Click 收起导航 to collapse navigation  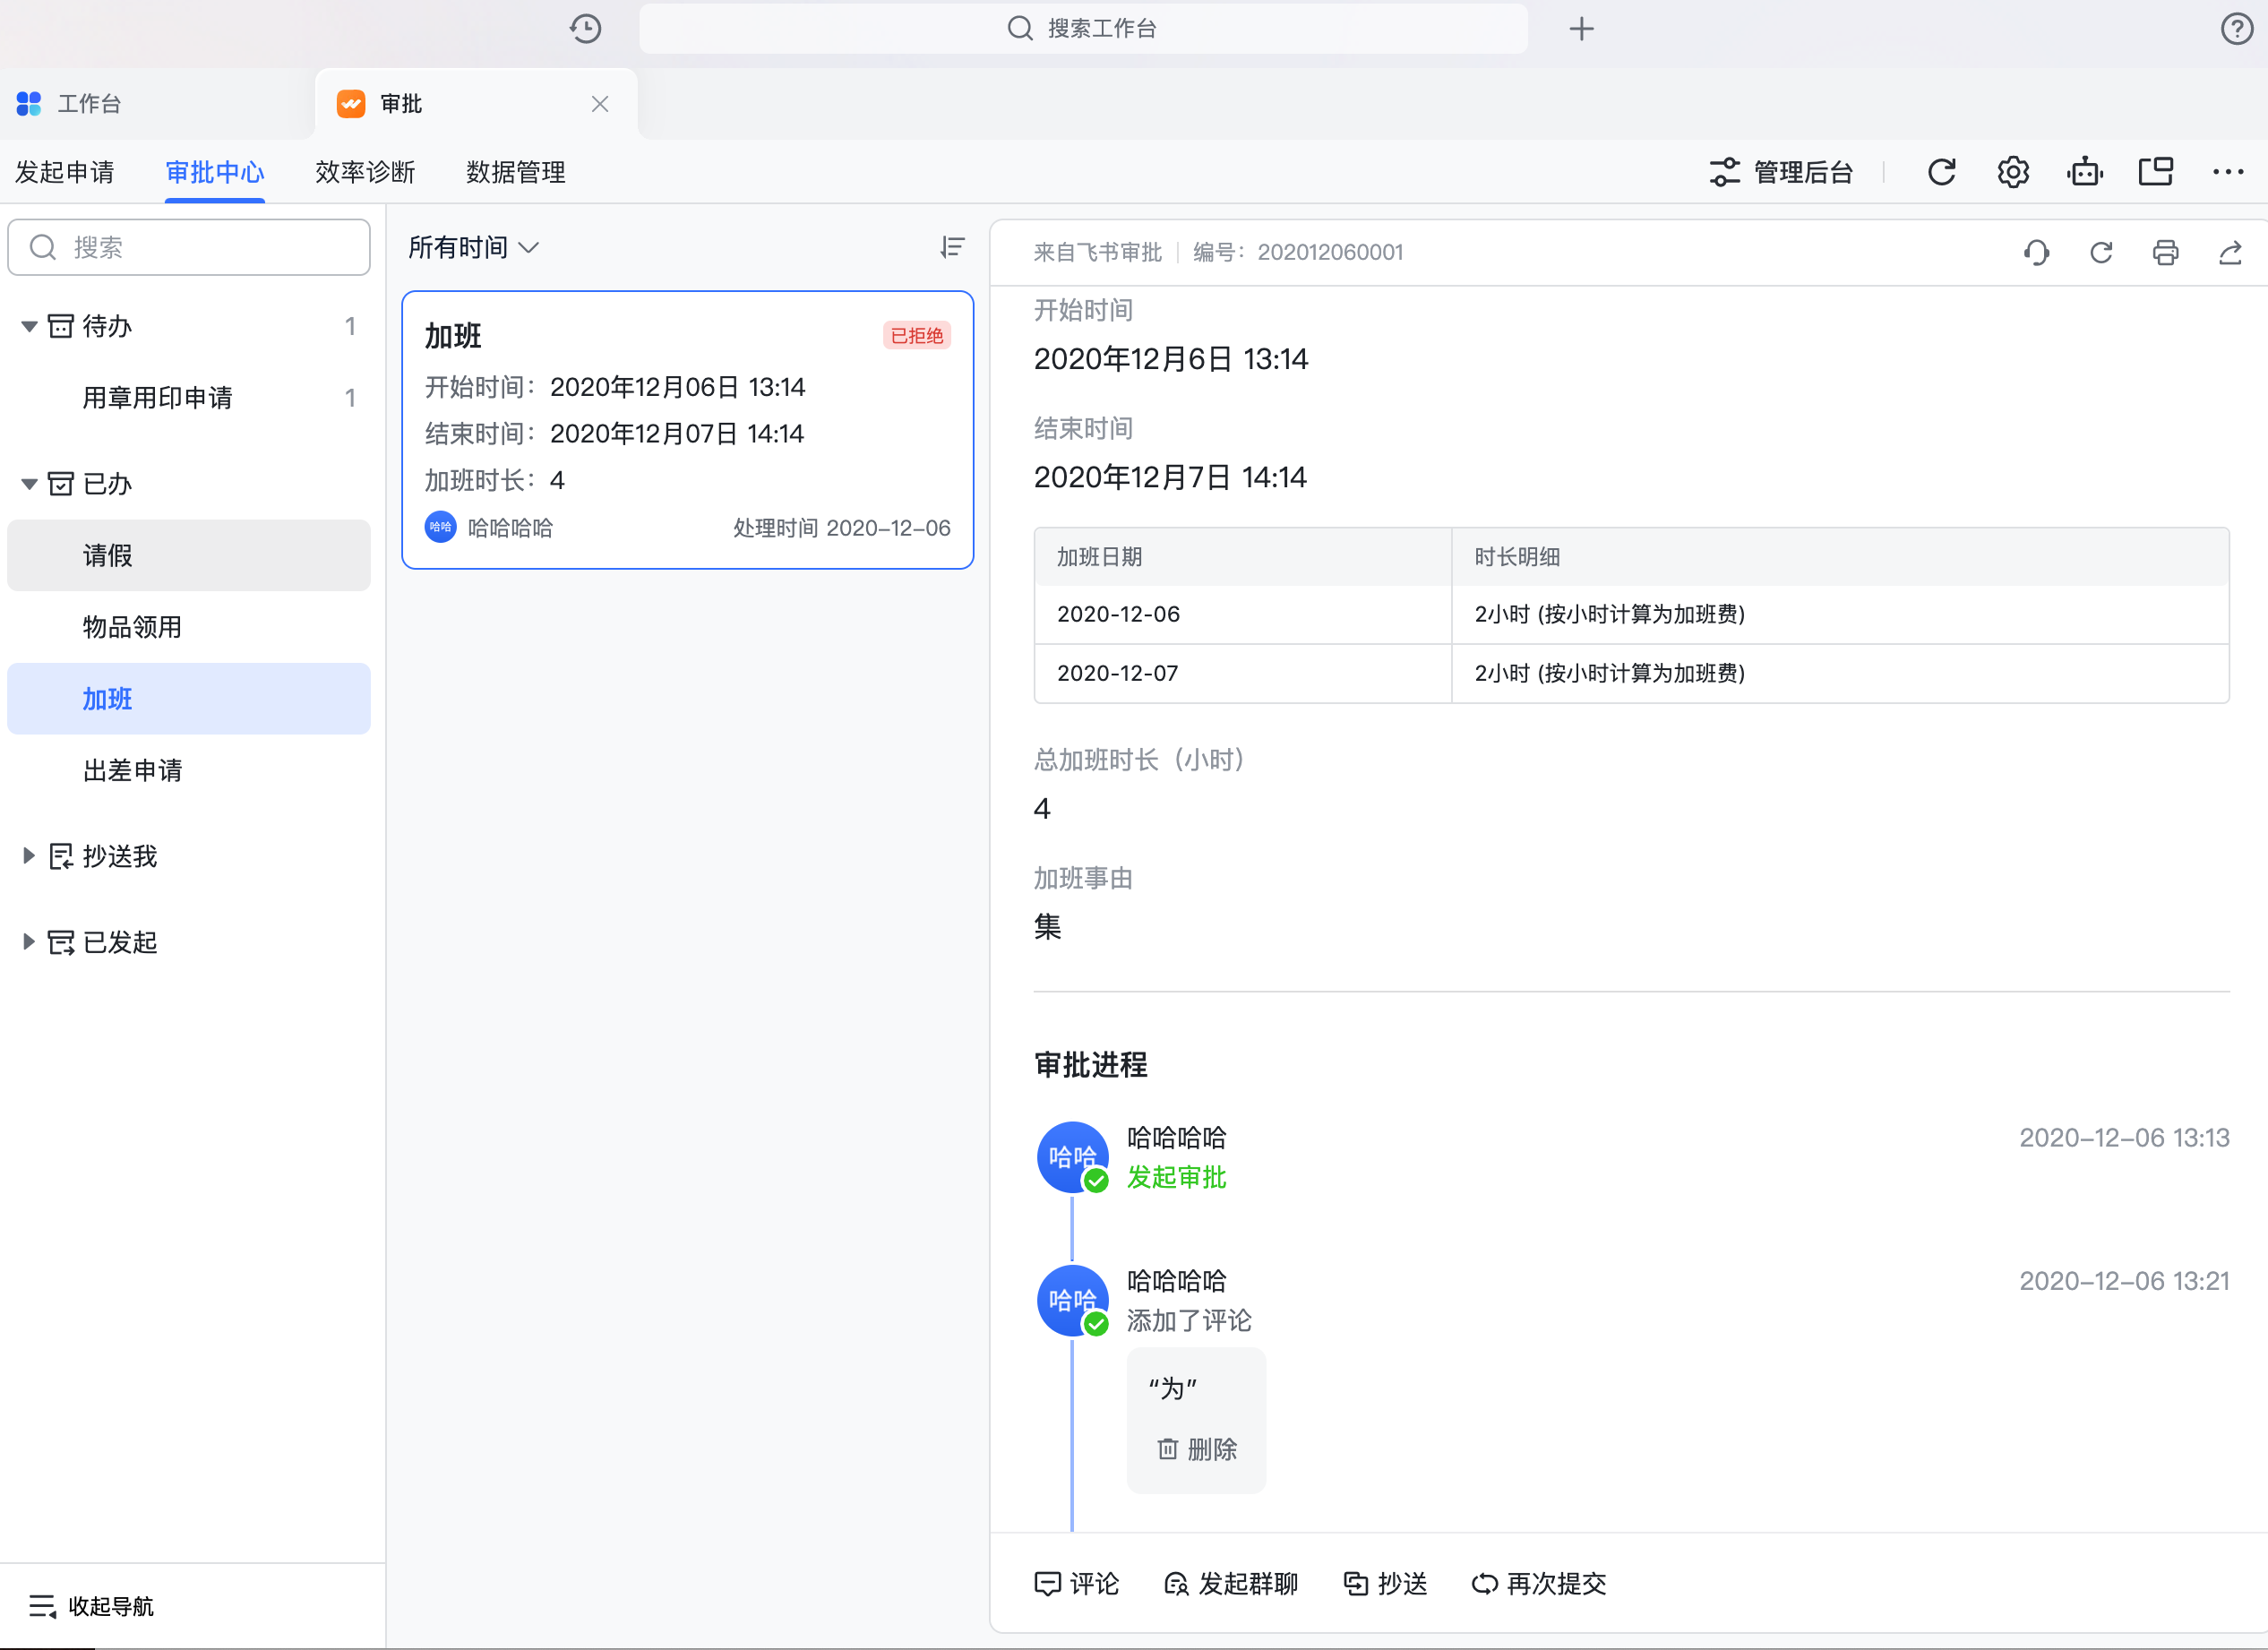click(x=91, y=1606)
